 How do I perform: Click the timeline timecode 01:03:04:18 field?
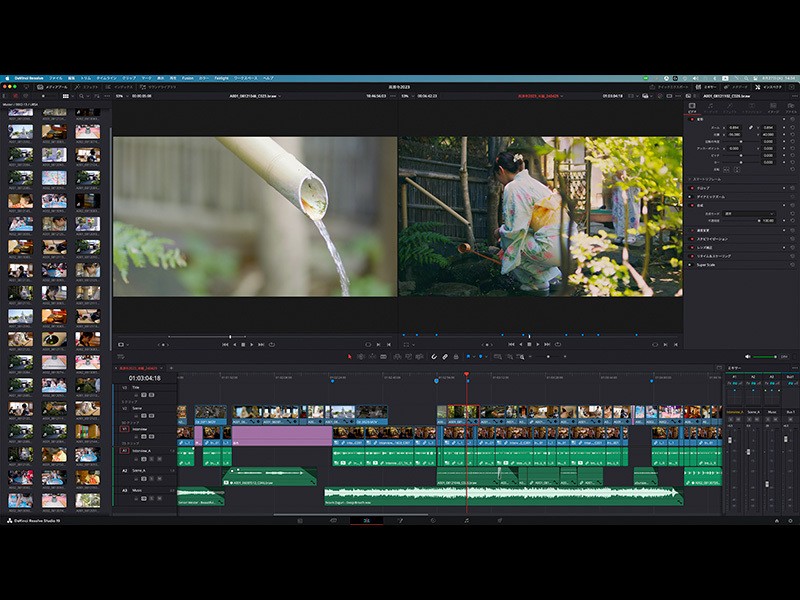coord(144,378)
